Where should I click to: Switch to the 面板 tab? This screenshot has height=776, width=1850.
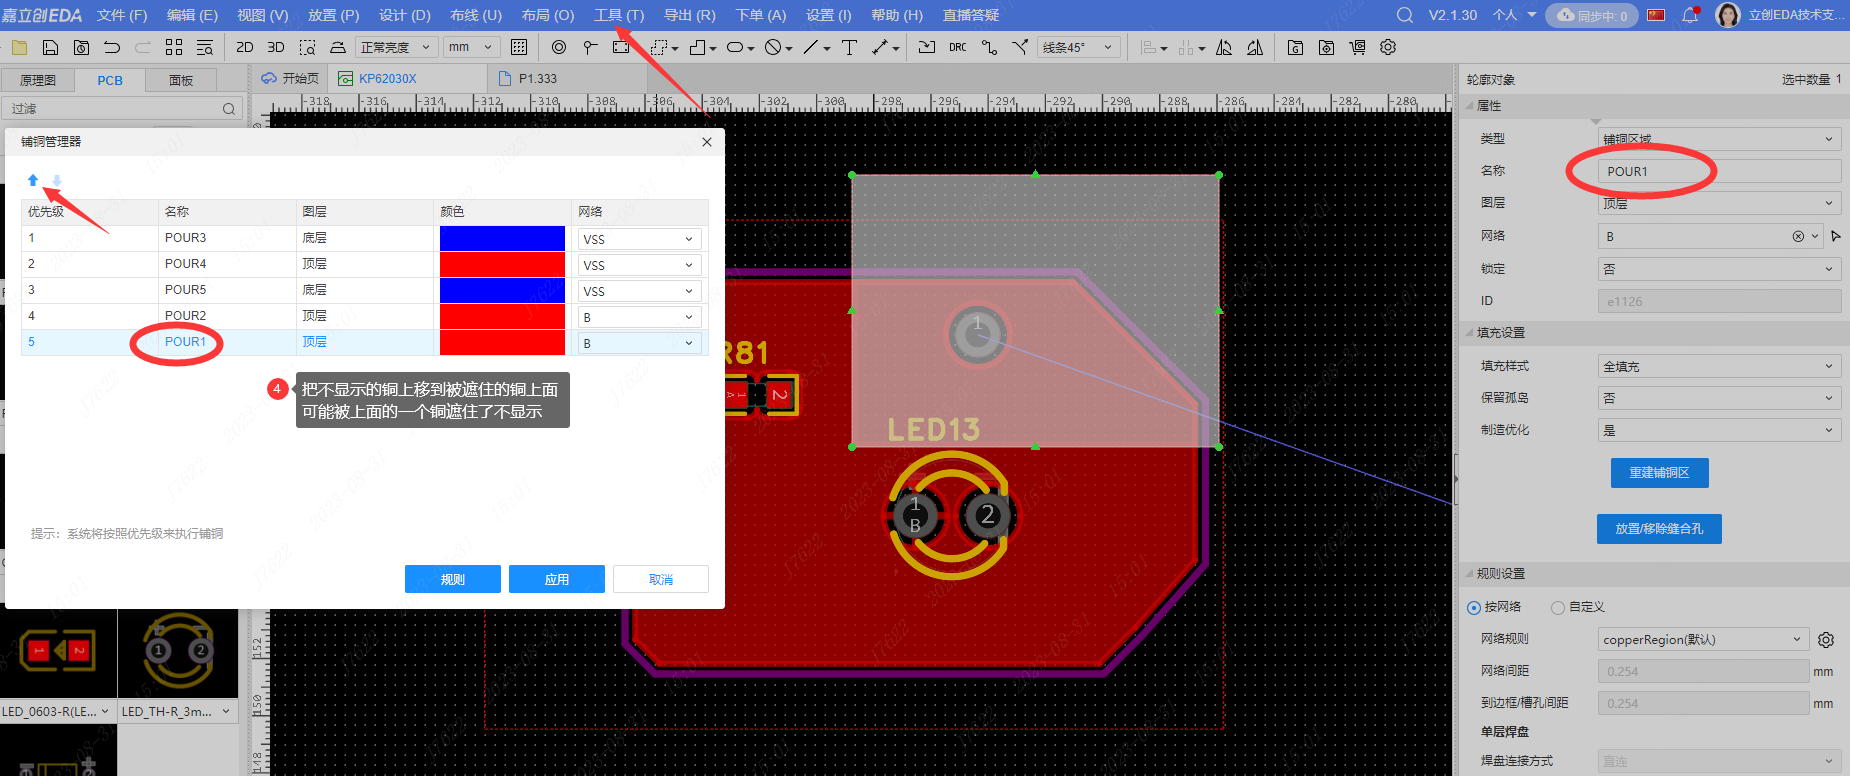[181, 80]
